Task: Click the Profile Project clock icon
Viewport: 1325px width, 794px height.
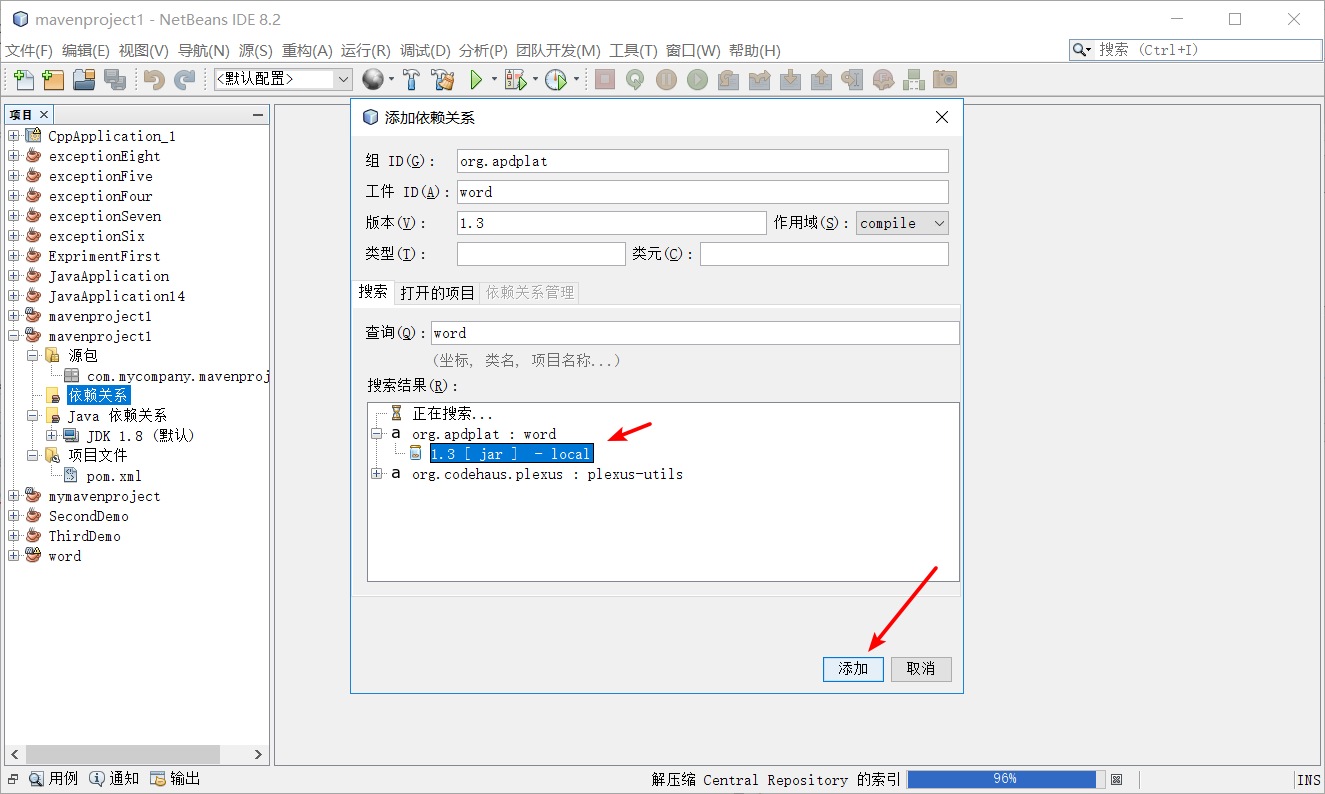Action: tap(556, 79)
